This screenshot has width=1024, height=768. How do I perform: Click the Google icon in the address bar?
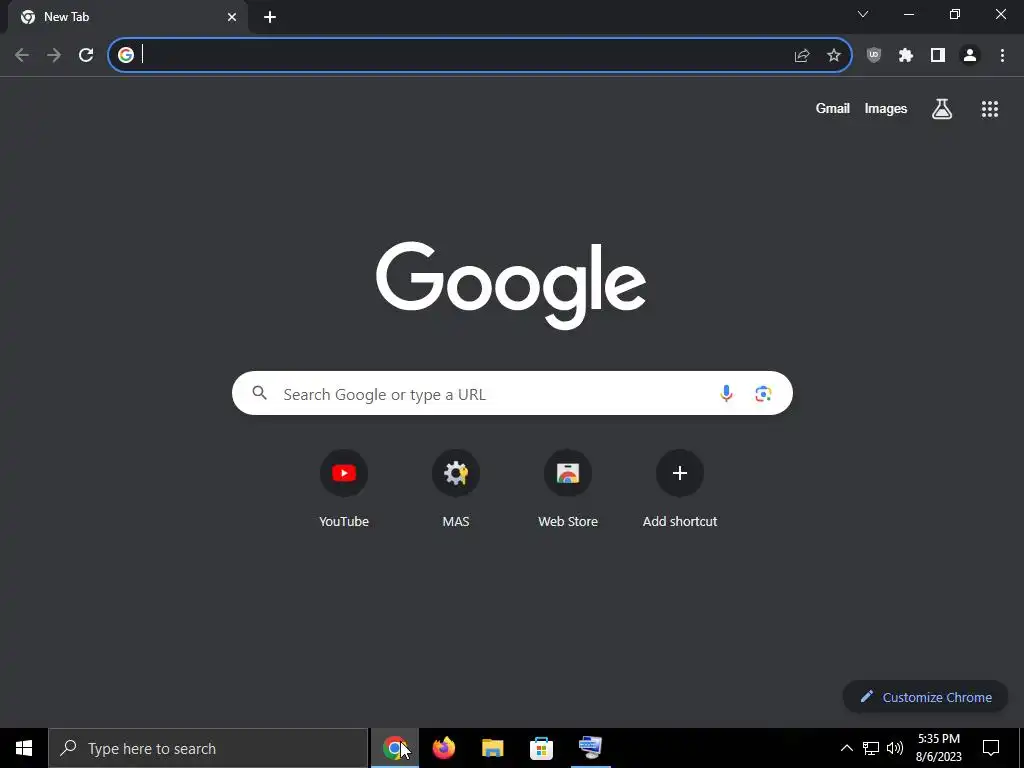tap(126, 55)
